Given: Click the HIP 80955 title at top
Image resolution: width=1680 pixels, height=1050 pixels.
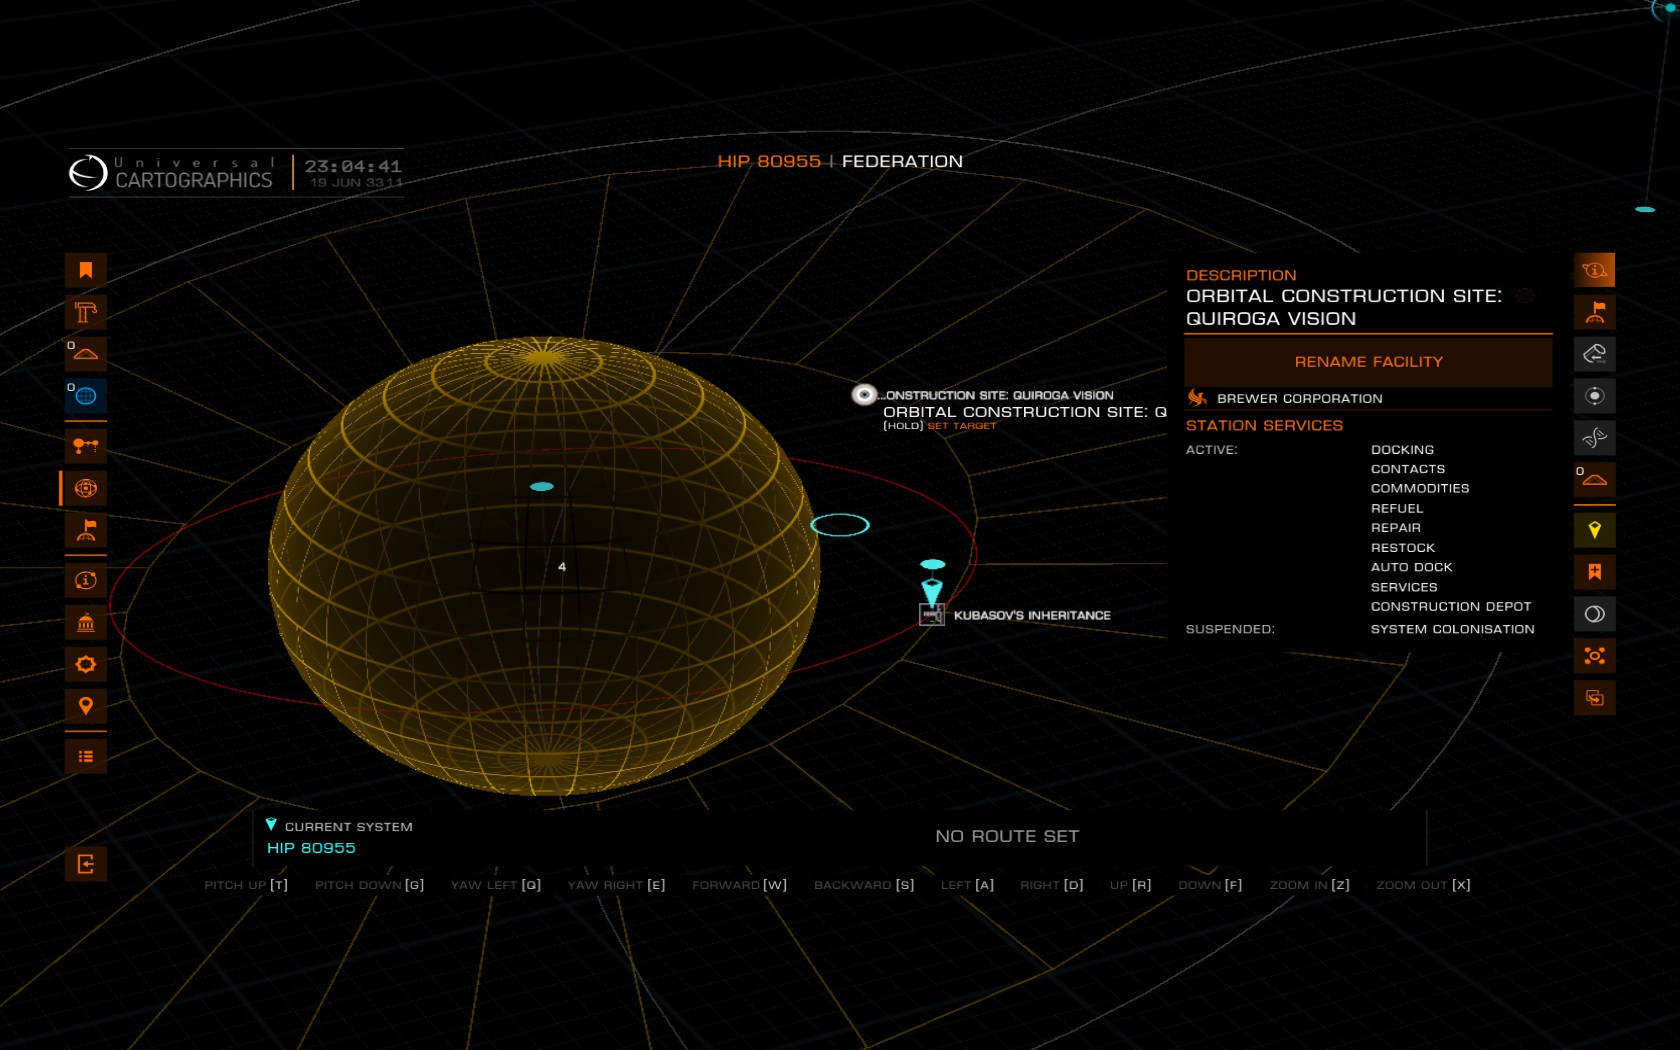Looking at the screenshot, I should [769, 161].
